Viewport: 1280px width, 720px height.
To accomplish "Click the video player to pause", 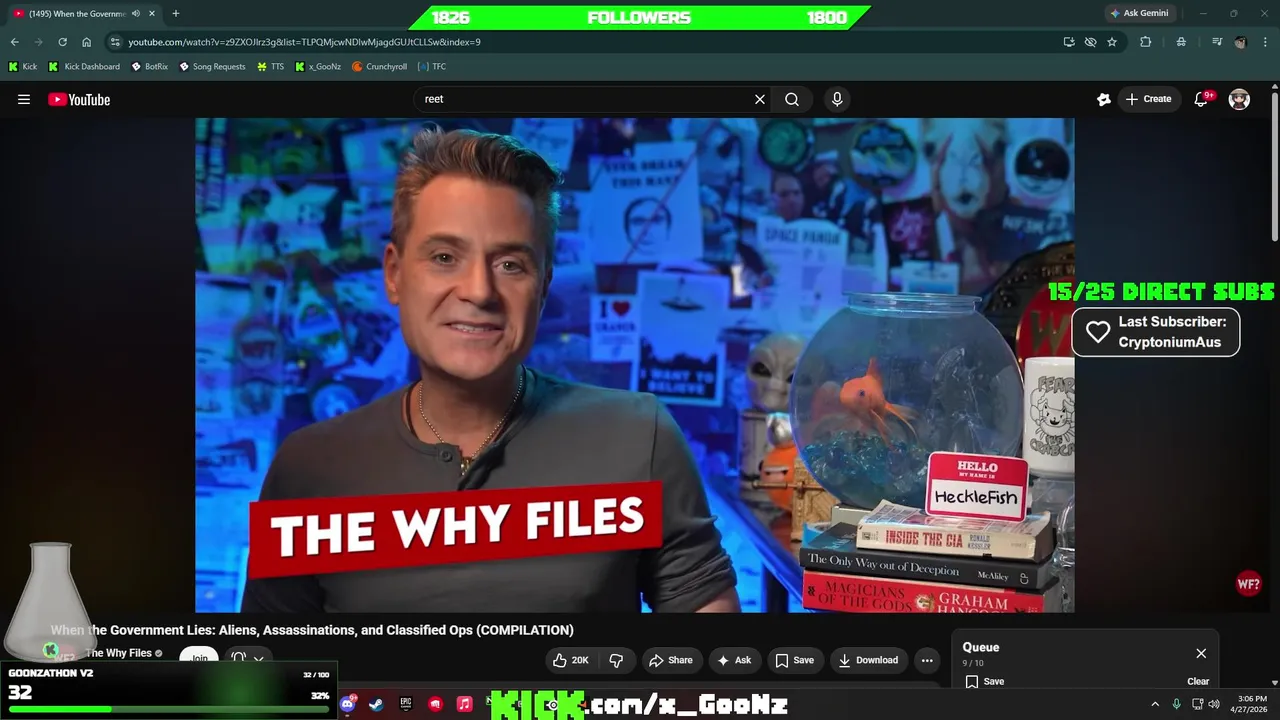I will click(634, 365).
